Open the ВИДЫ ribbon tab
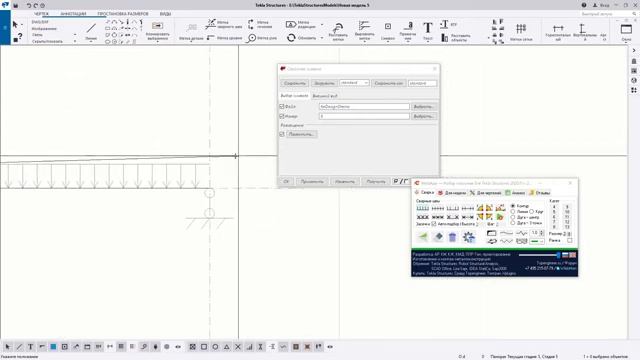This screenshot has height=360, width=640. [165, 14]
